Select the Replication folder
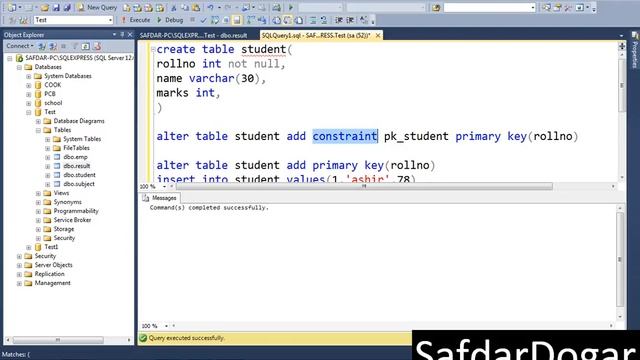The width and height of the screenshot is (640, 360). [49, 273]
